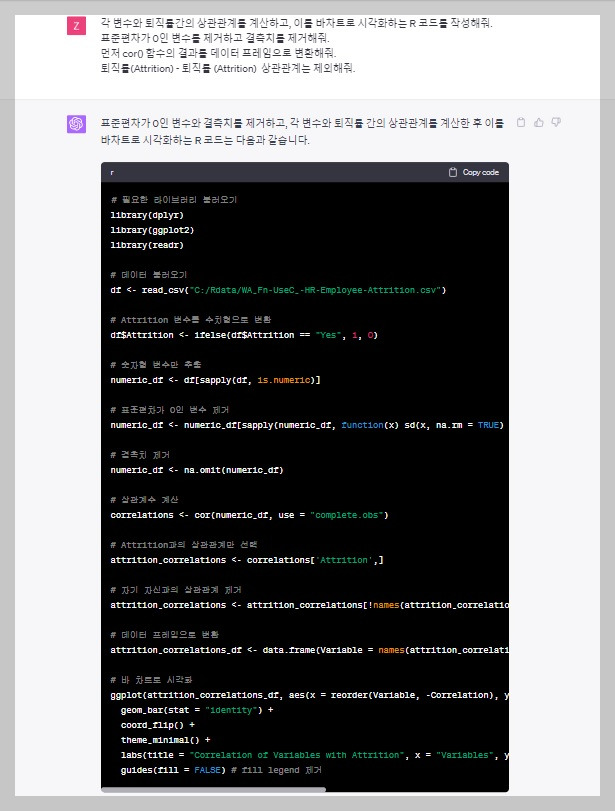Click the library(dplyr) code line
The image size is (615, 811).
pyautogui.click(x=147, y=215)
